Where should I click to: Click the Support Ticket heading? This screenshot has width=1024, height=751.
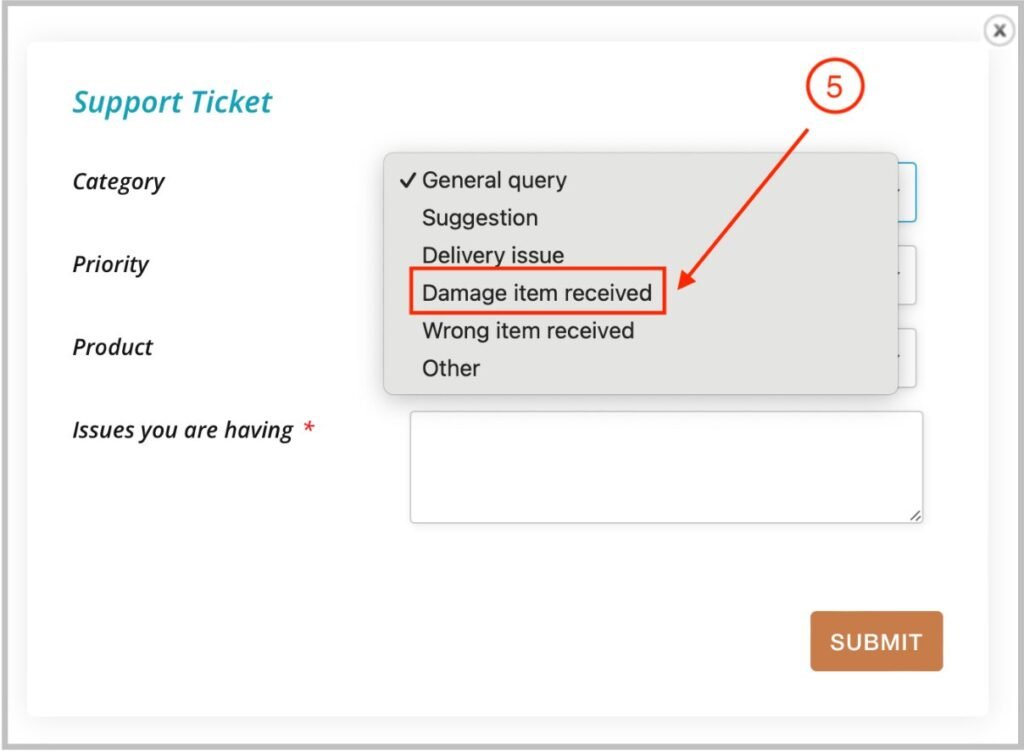[x=172, y=102]
